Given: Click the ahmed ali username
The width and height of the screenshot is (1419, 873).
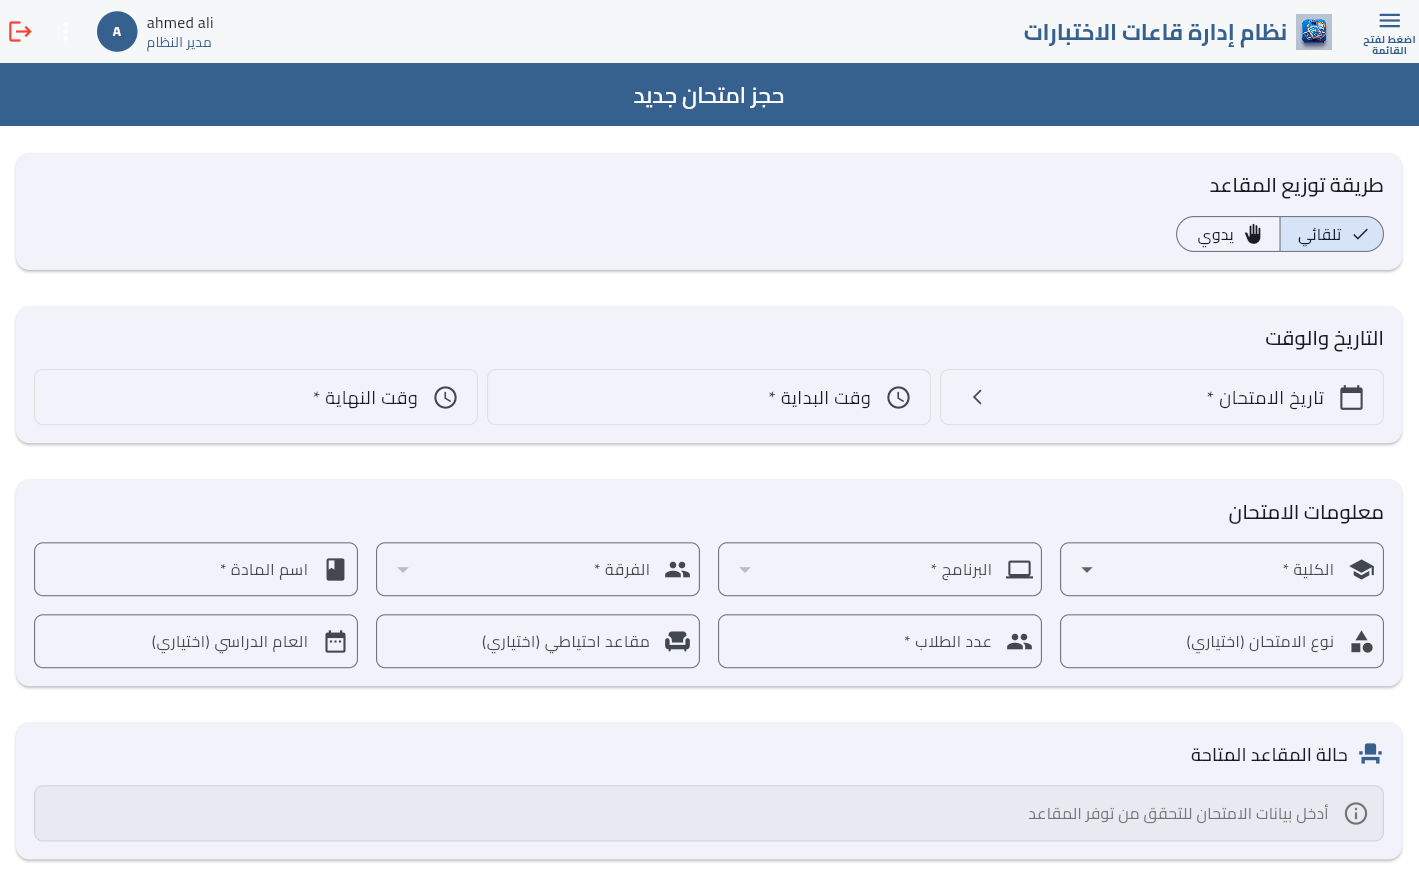Looking at the screenshot, I should (180, 23).
